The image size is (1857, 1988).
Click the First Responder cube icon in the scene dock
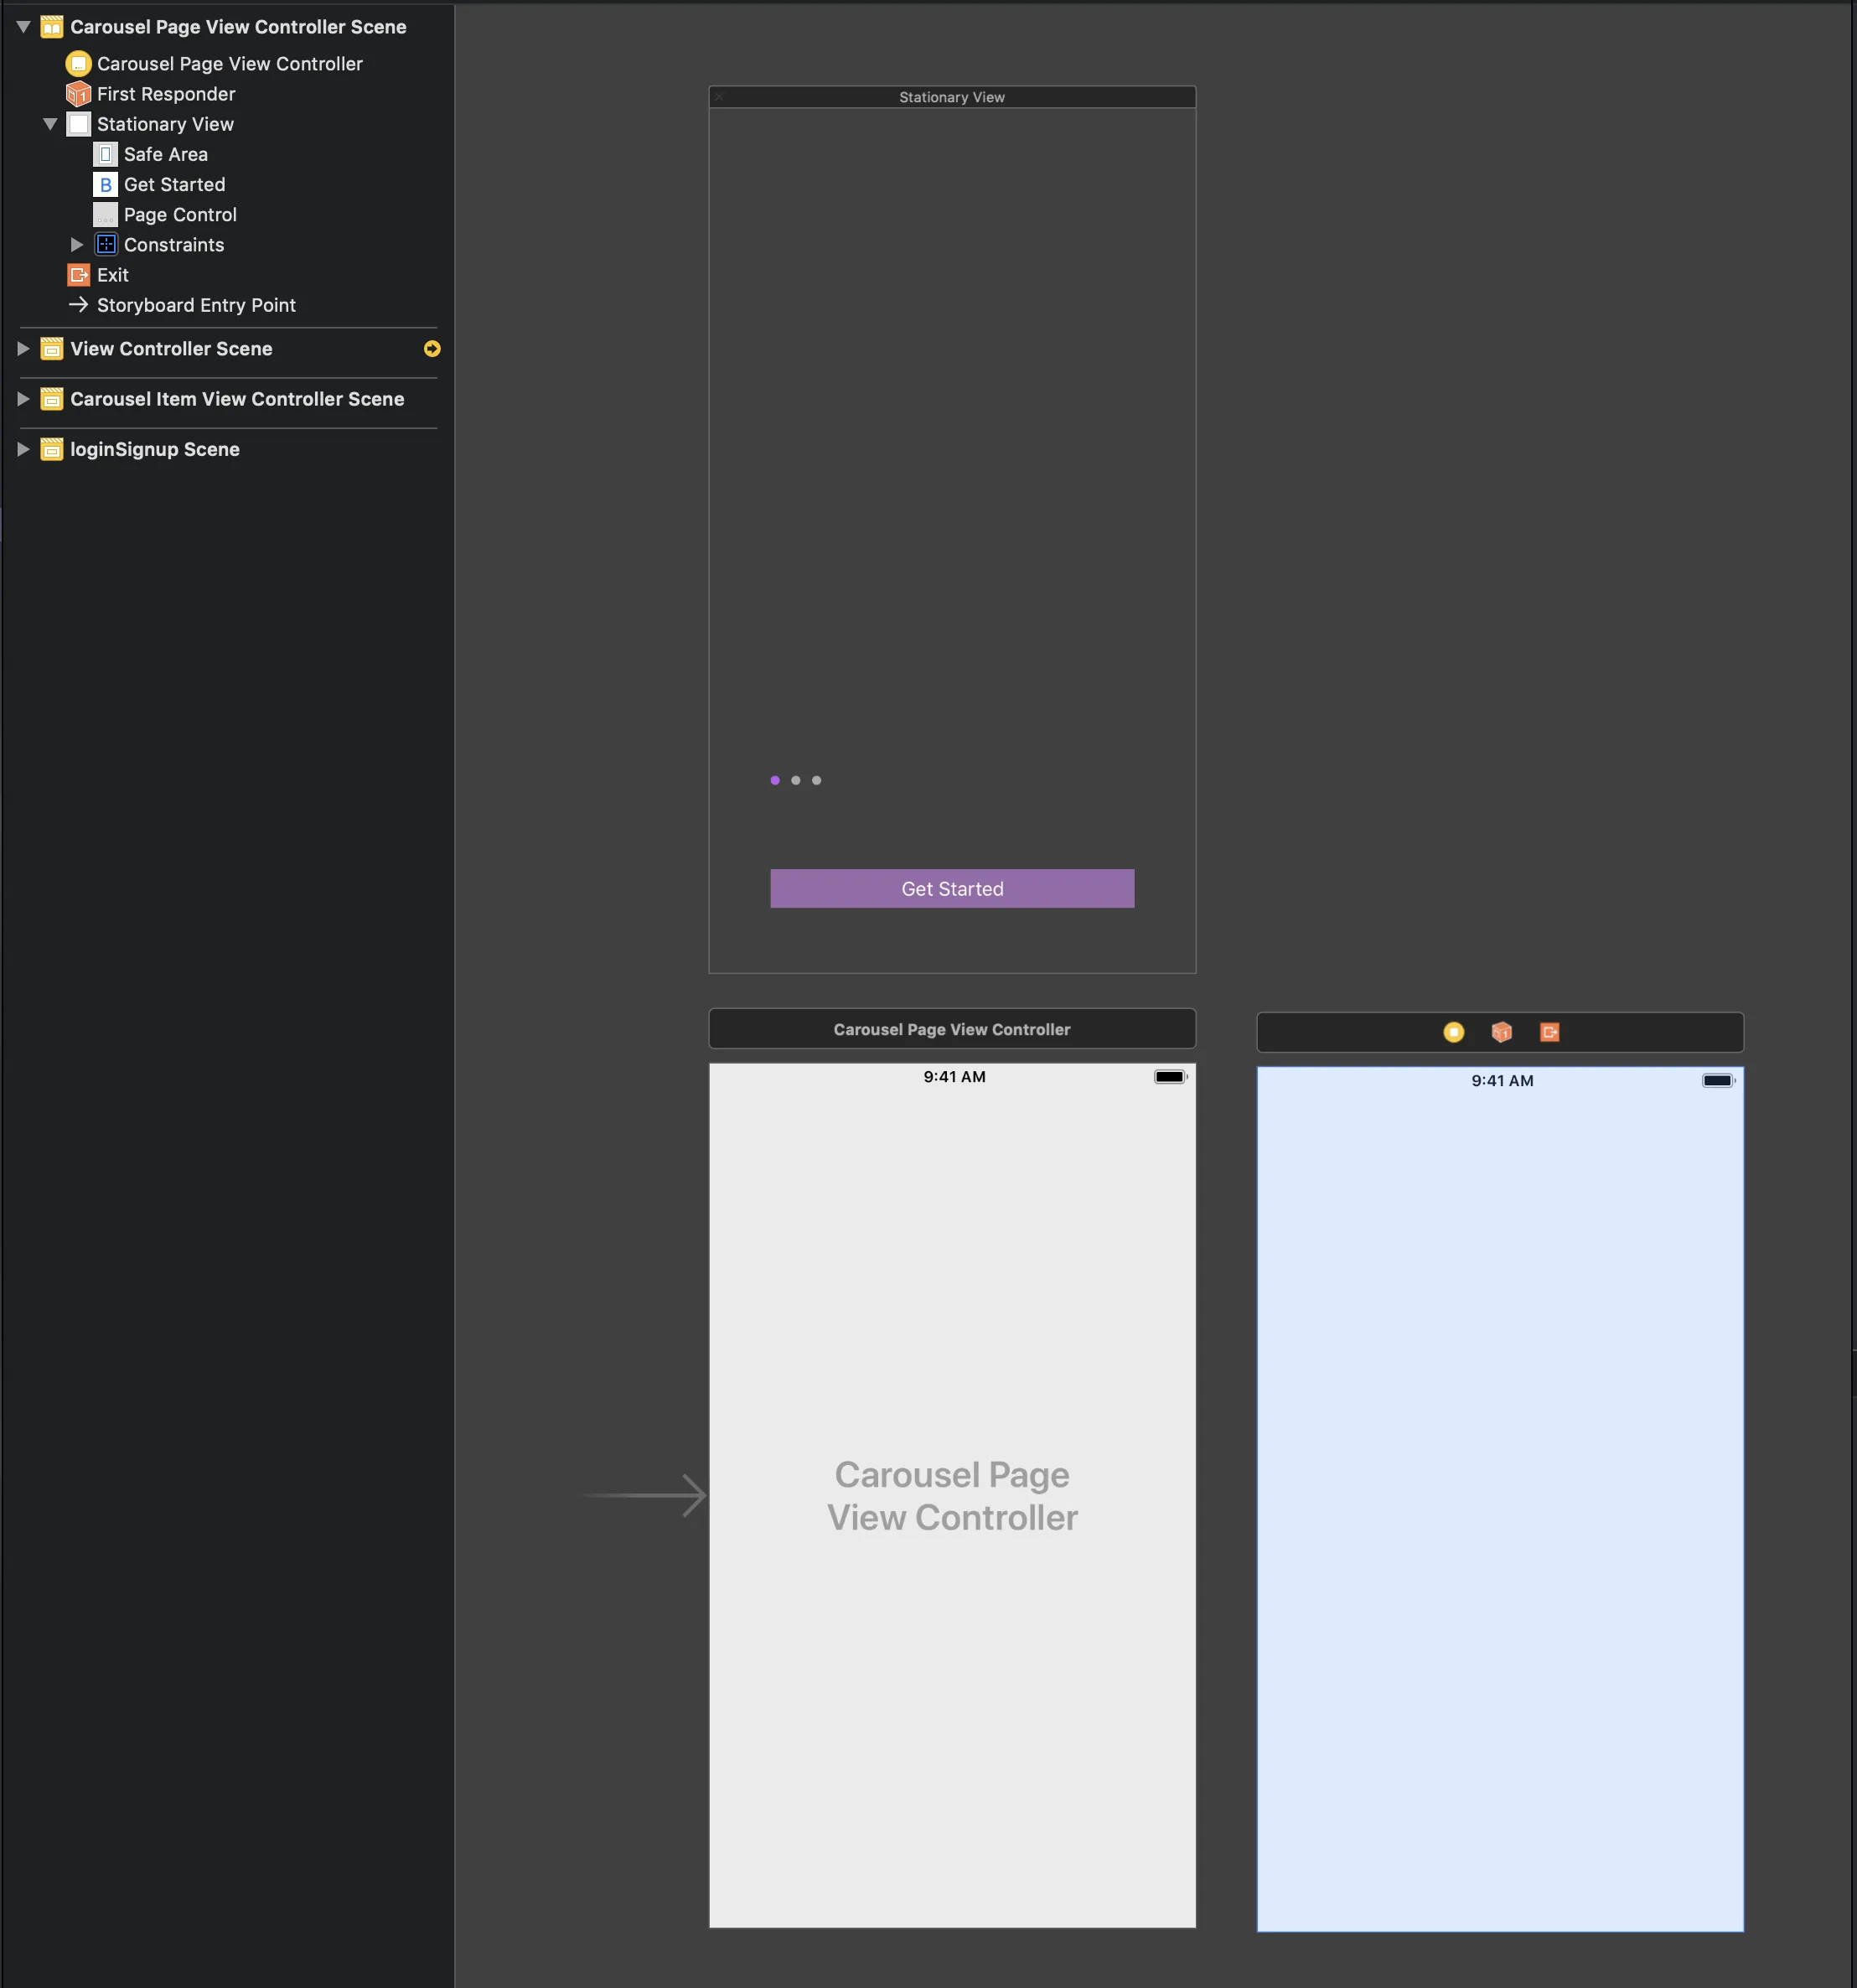tap(1501, 1032)
